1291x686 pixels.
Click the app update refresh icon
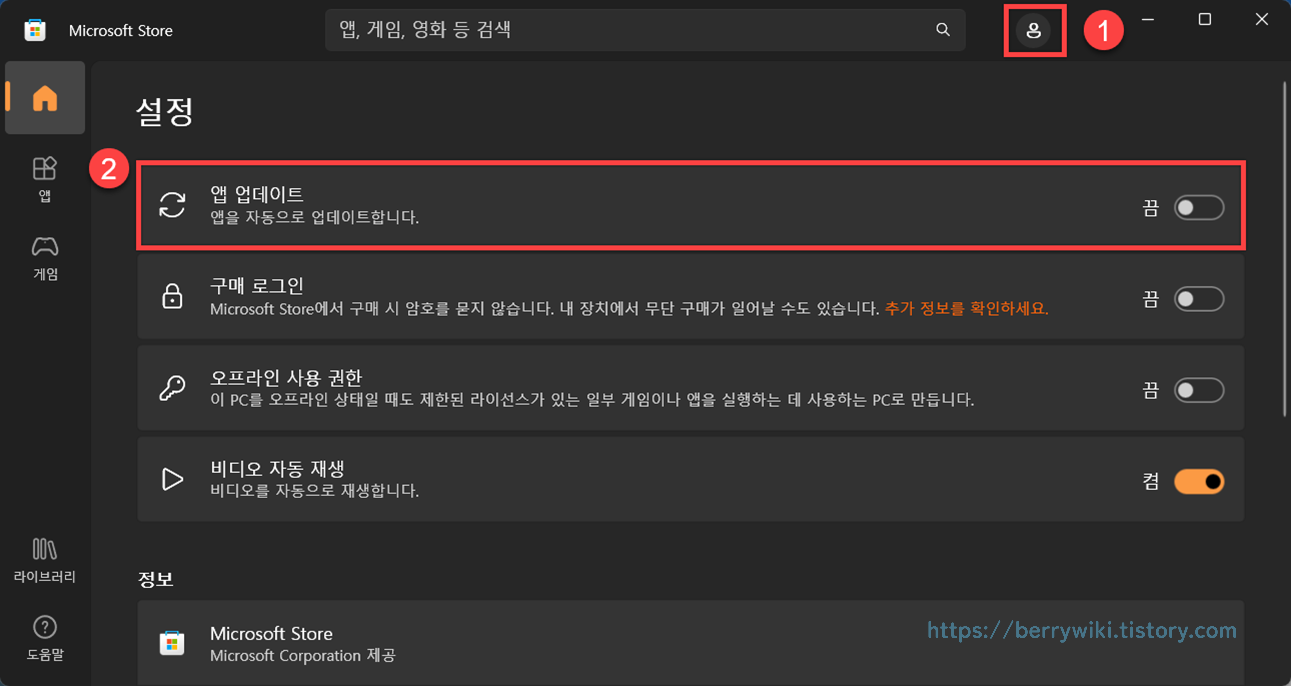[172, 204]
